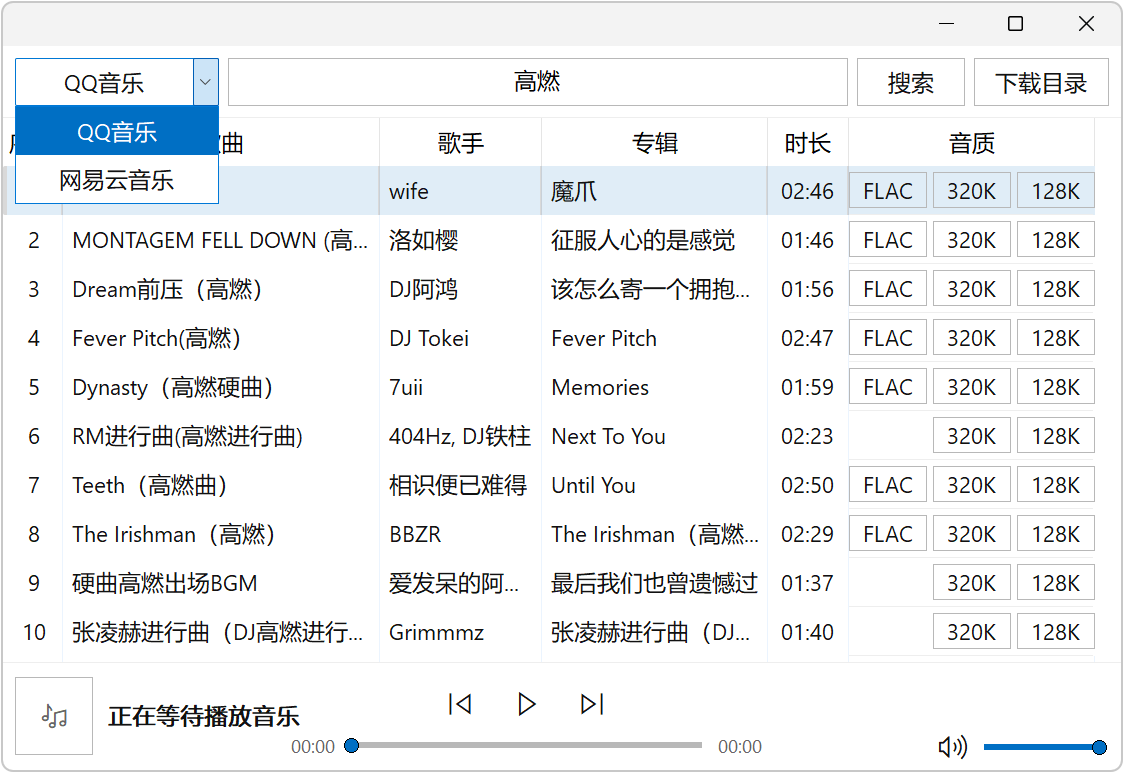Download 128K for Dream前压（高燃）
The height and width of the screenshot is (773, 1124).
[1055, 290]
